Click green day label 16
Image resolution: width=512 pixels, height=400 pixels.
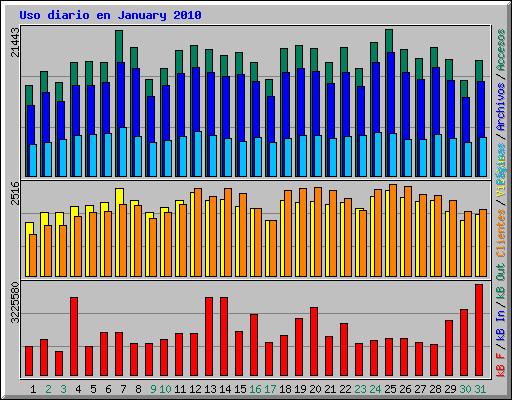[255, 389]
